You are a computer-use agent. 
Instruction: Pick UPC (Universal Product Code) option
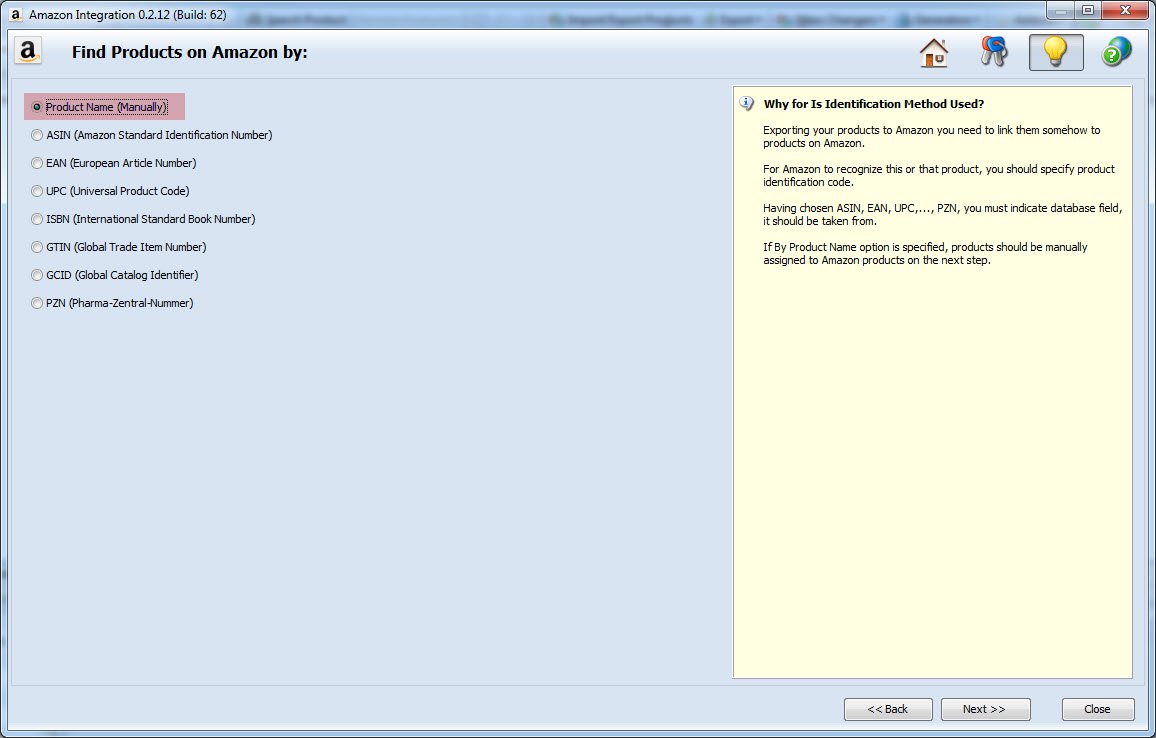coord(111,191)
